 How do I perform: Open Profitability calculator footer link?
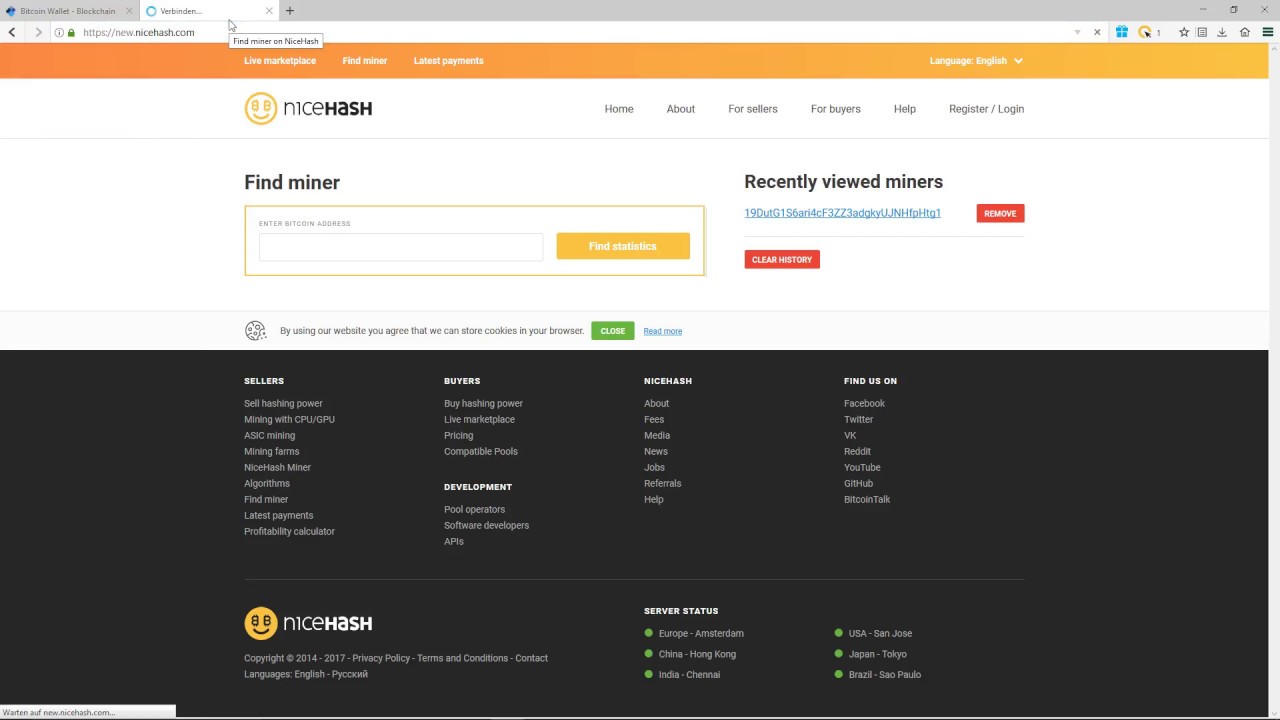(x=289, y=532)
